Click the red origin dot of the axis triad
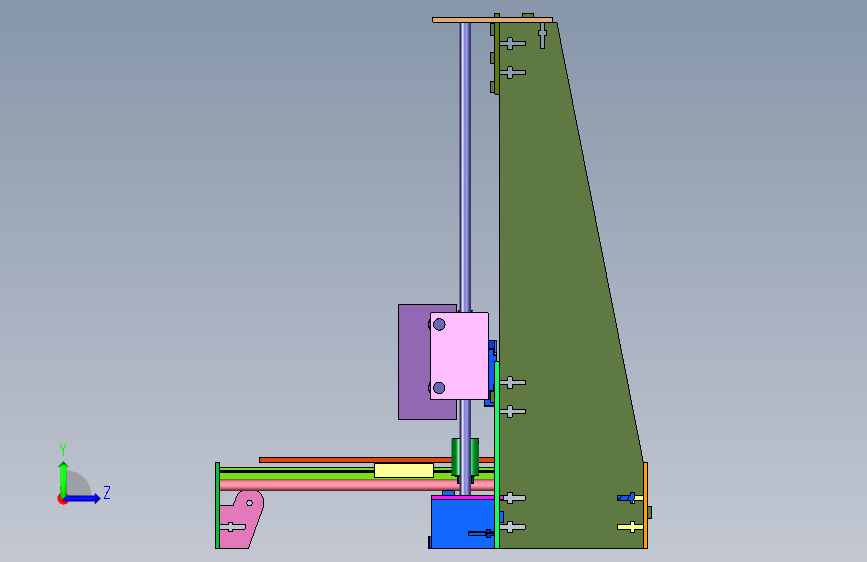This screenshot has height=562, width=867. click(x=62, y=499)
